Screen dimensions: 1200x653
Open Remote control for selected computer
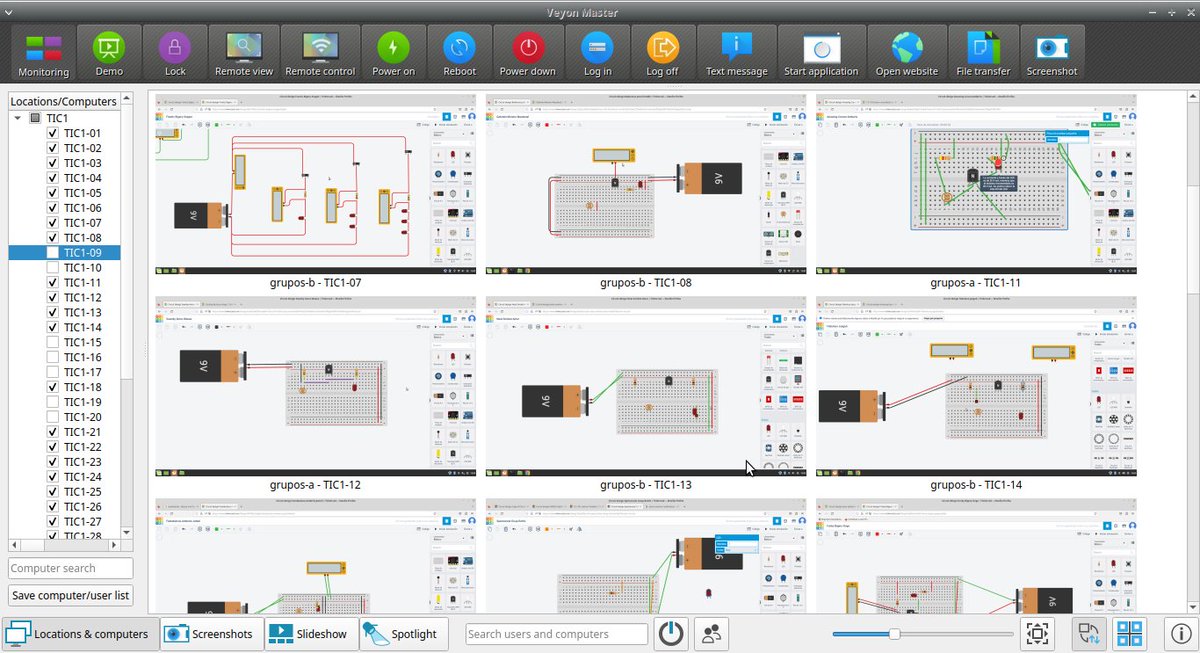coord(320,52)
